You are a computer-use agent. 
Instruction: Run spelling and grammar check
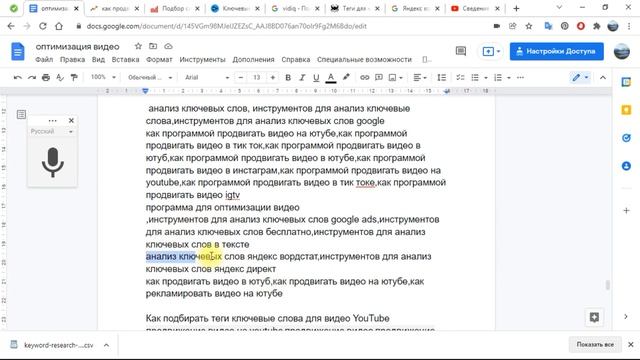point(60,78)
